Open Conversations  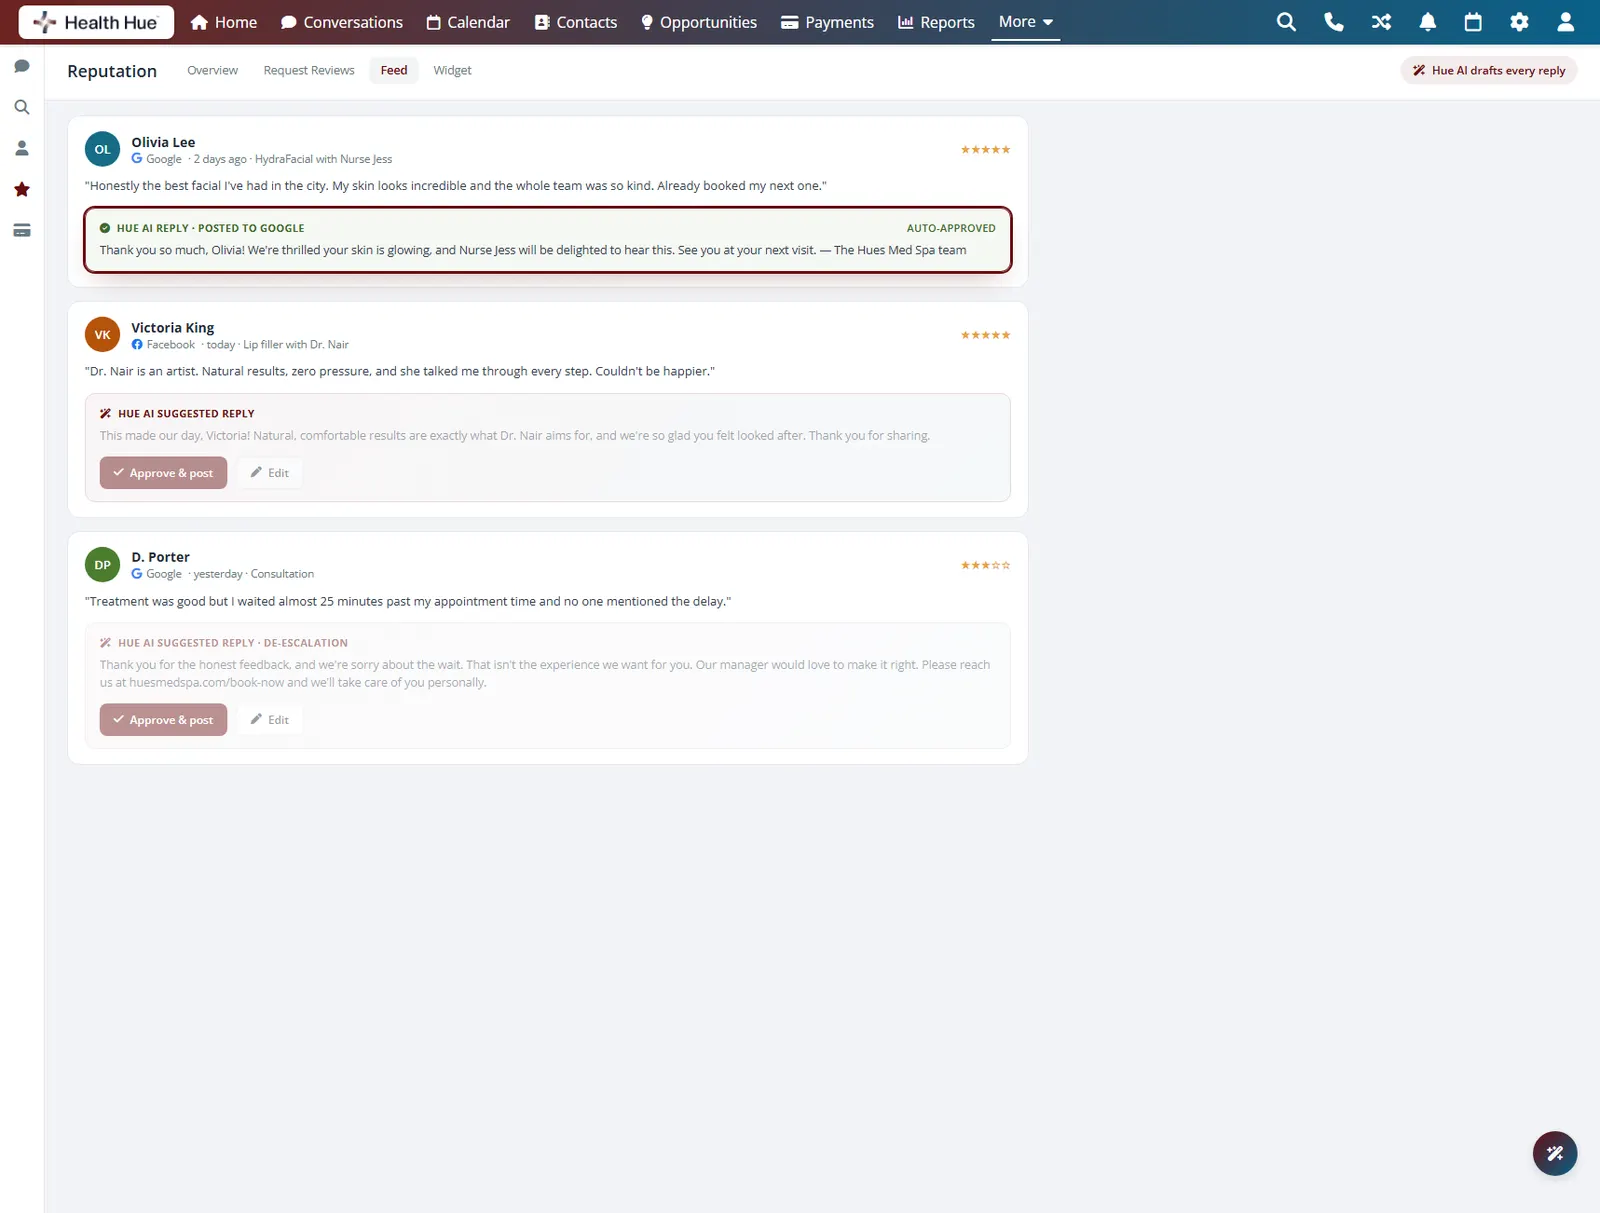(x=342, y=22)
